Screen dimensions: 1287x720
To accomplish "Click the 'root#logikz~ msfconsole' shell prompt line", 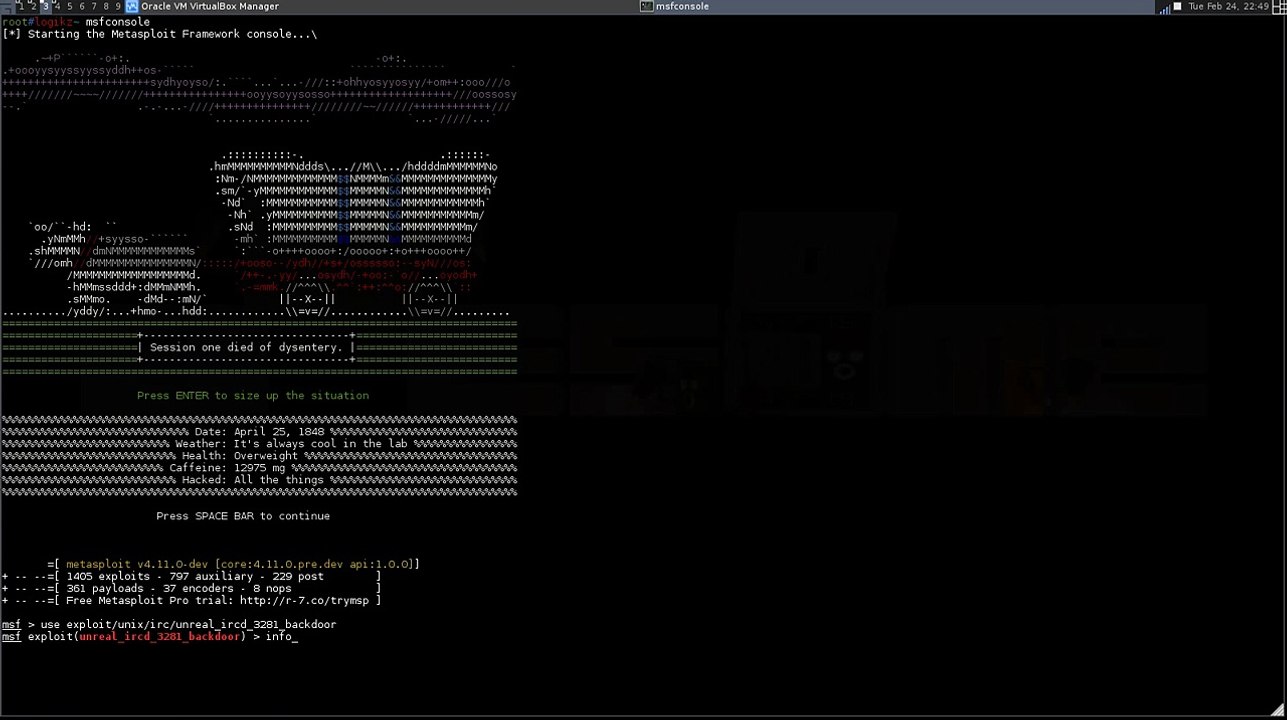I will (x=76, y=22).
